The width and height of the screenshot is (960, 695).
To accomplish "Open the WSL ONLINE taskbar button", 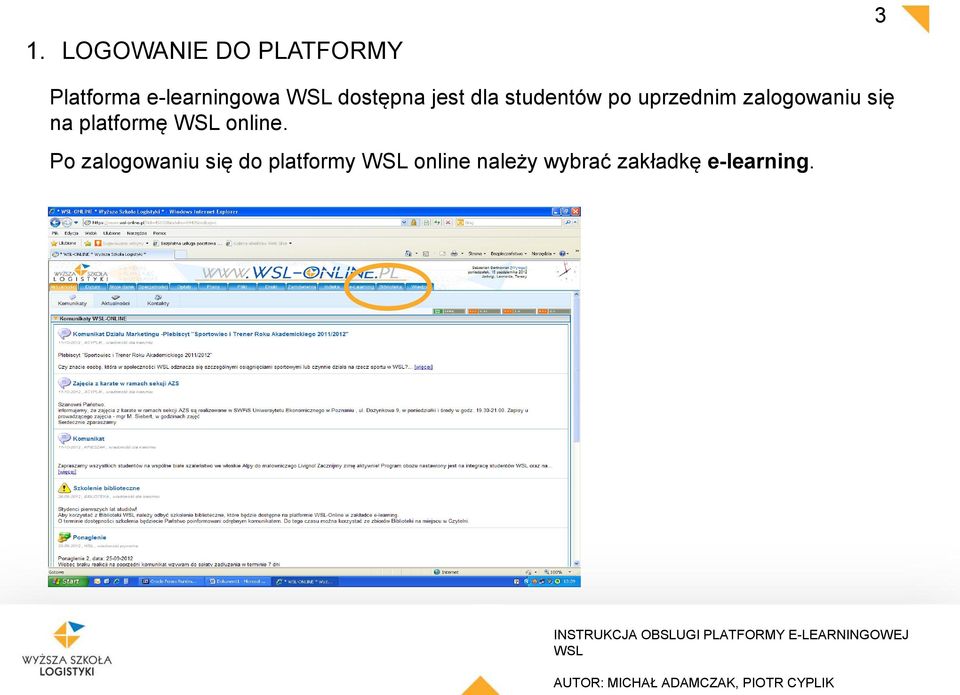I will [303, 581].
